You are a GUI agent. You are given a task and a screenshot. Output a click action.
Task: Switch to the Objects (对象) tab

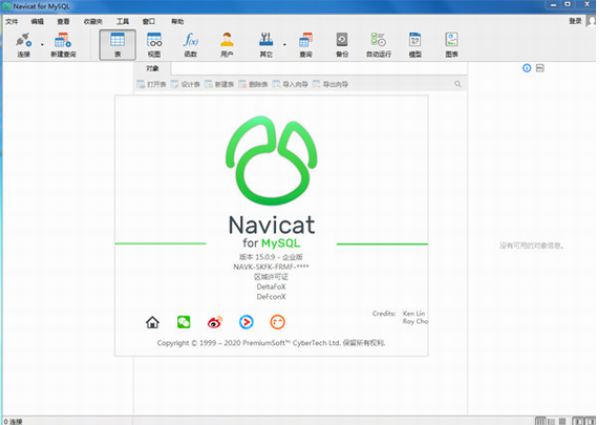tap(152, 68)
